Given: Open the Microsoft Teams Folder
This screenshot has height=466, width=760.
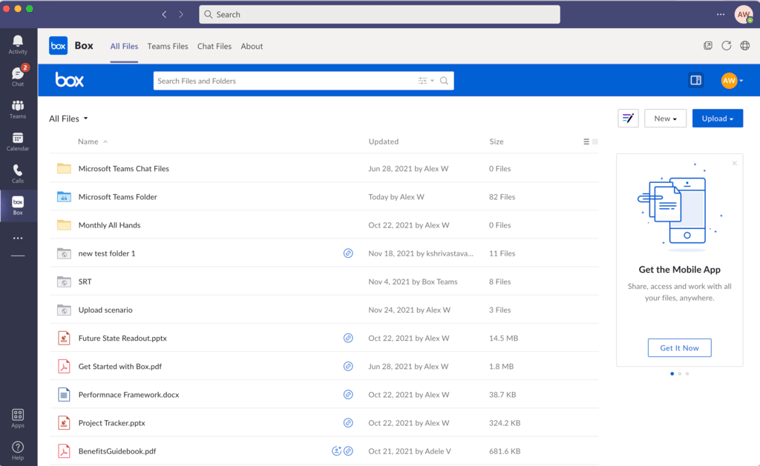Looking at the screenshot, I should click(117, 197).
